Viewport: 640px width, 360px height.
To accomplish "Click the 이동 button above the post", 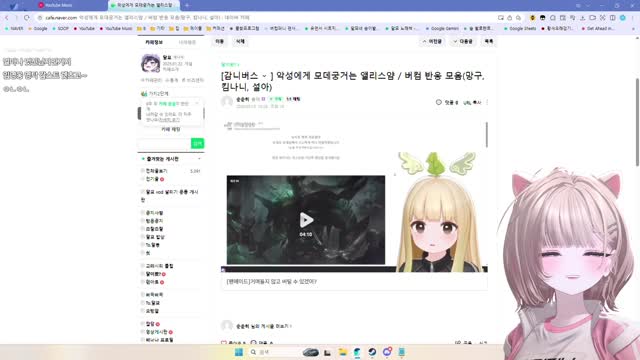I will [x=220, y=42].
